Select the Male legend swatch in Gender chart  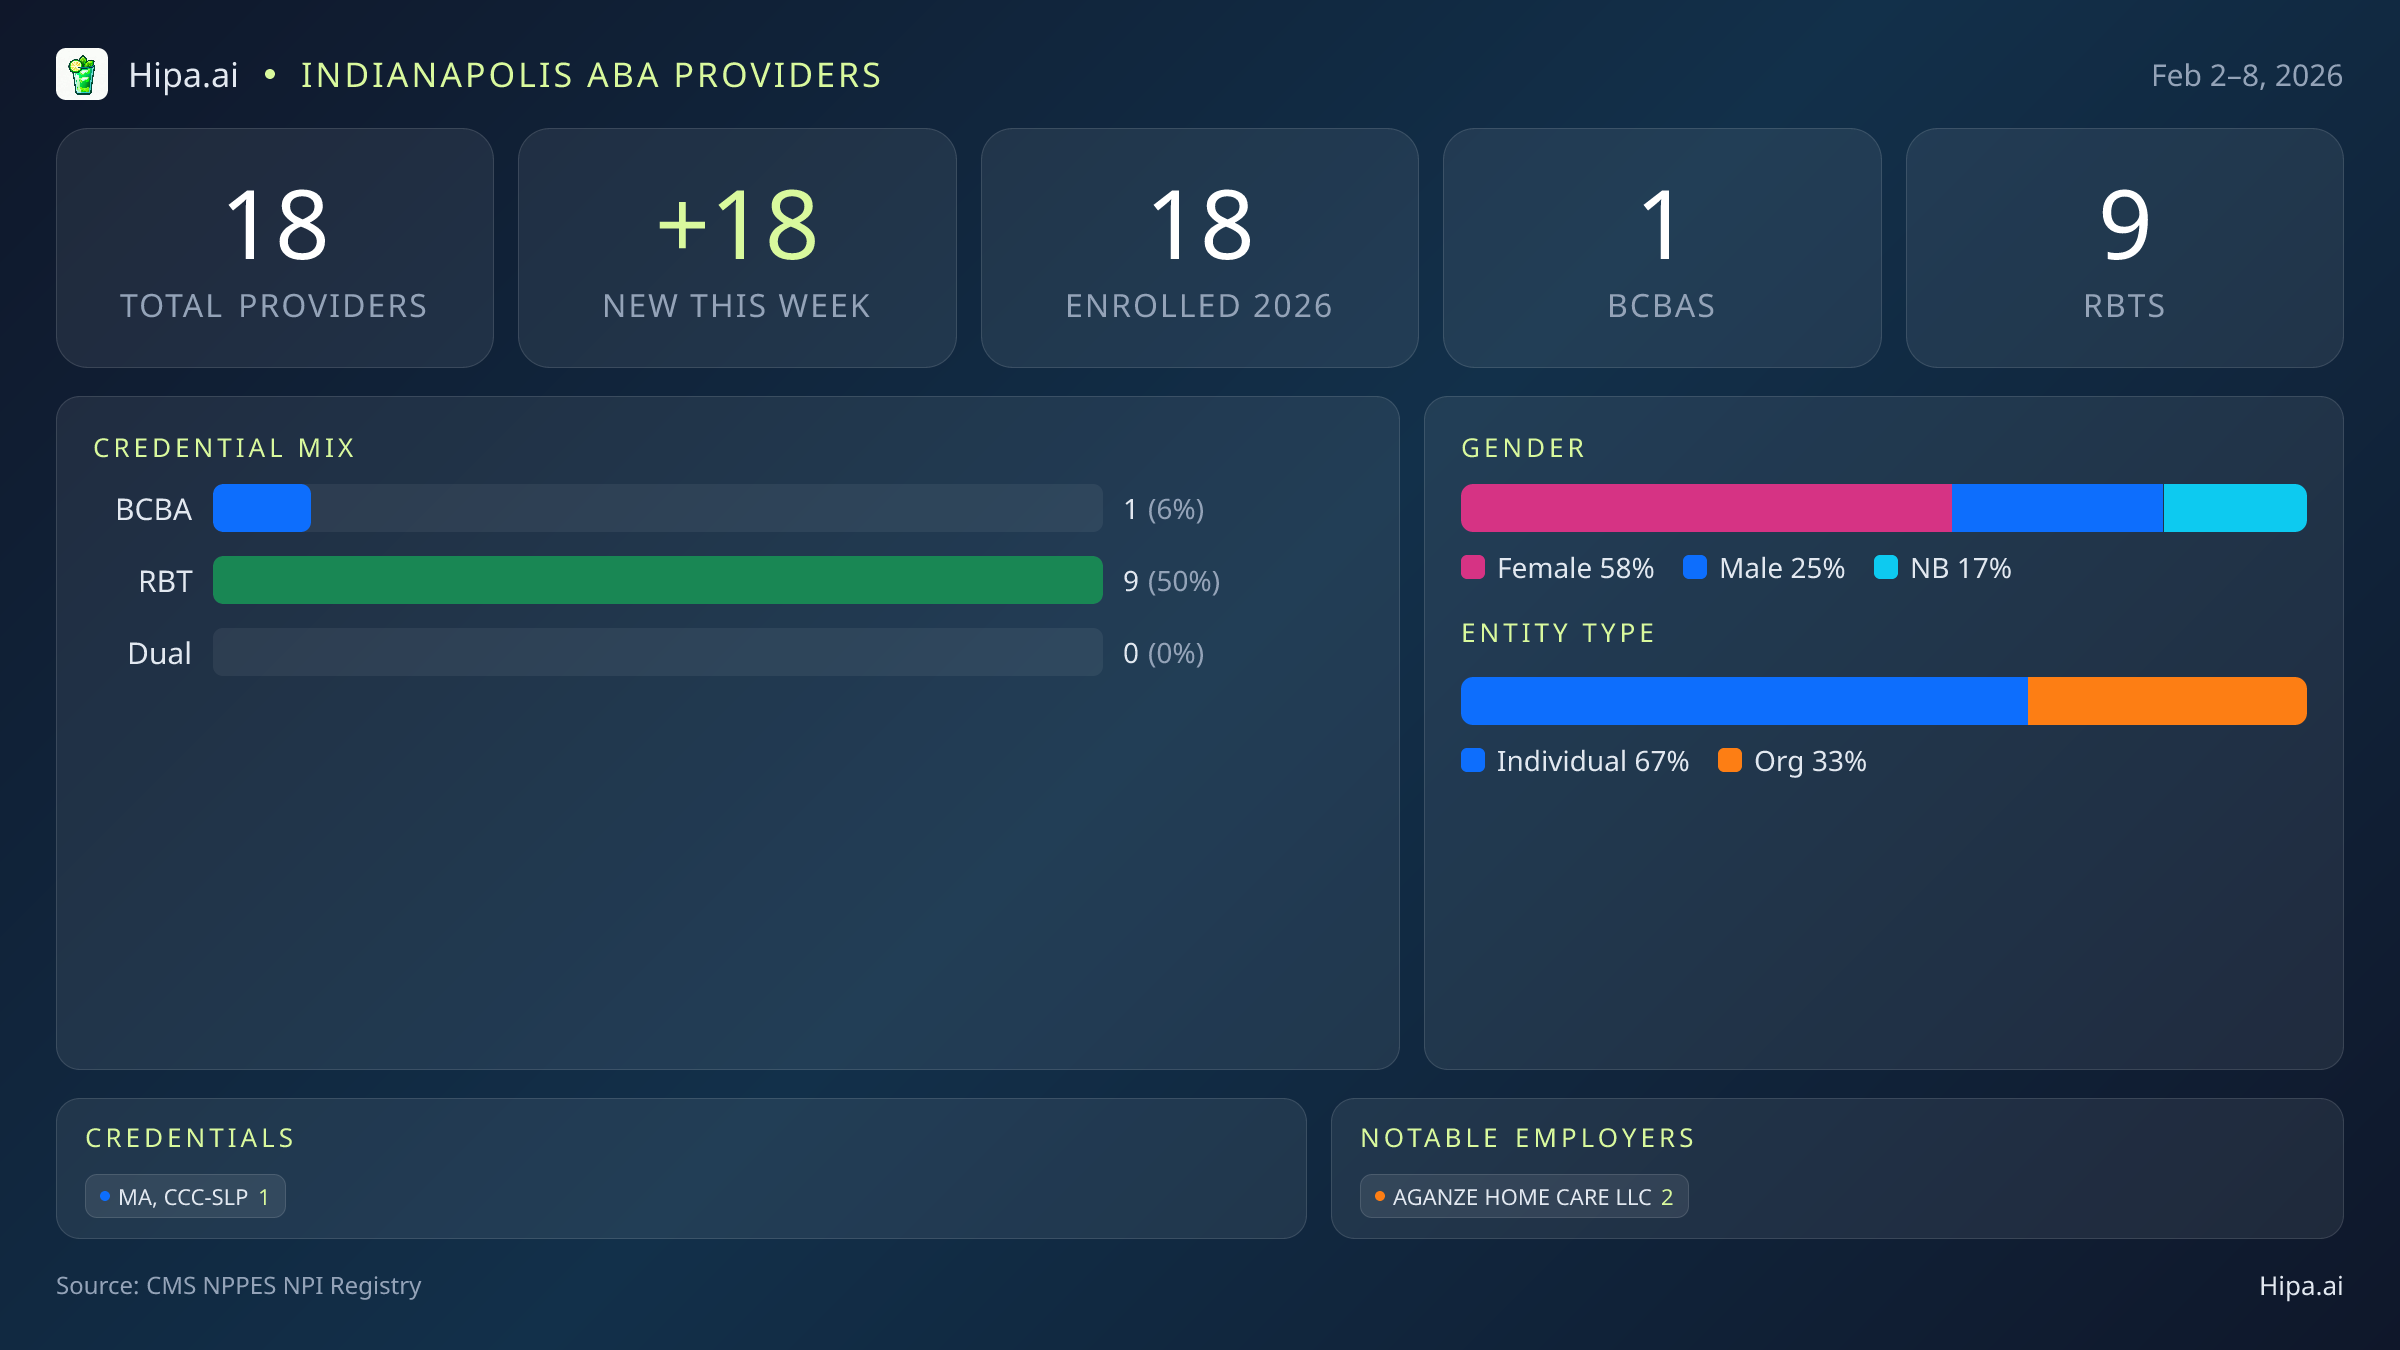click(x=1693, y=568)
